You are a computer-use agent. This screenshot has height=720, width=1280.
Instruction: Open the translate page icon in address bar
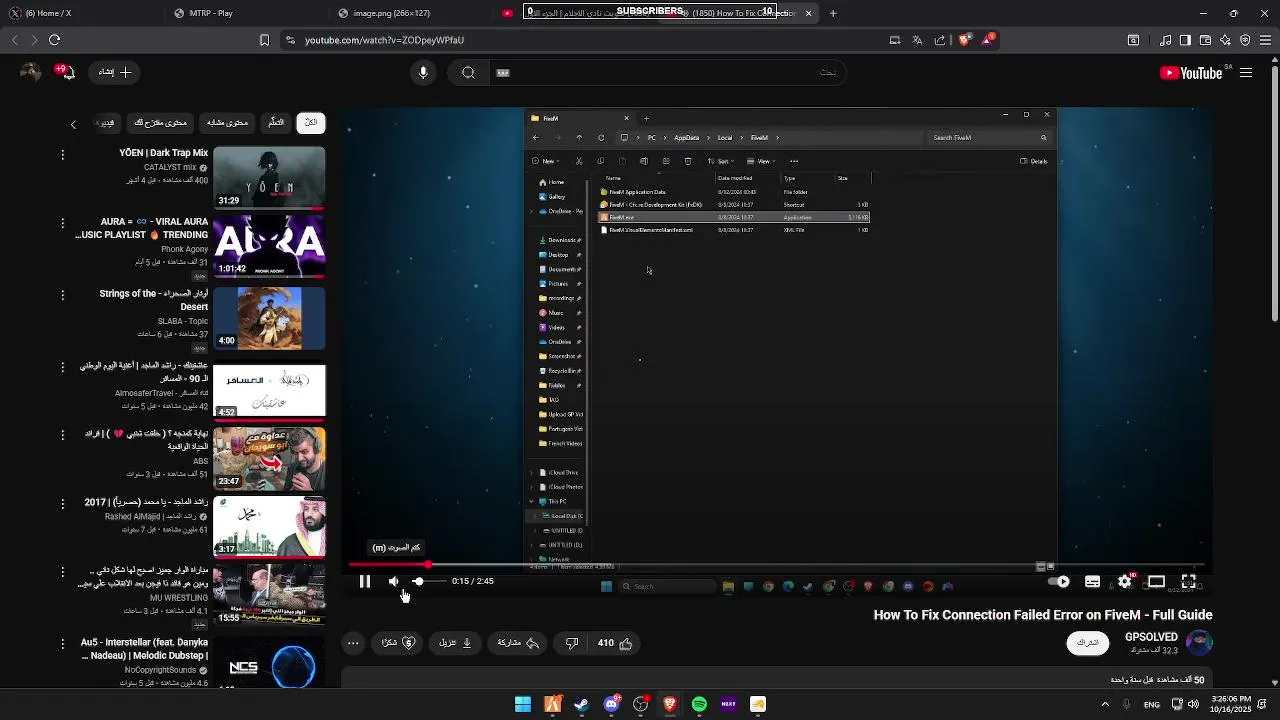click(917, 40)
